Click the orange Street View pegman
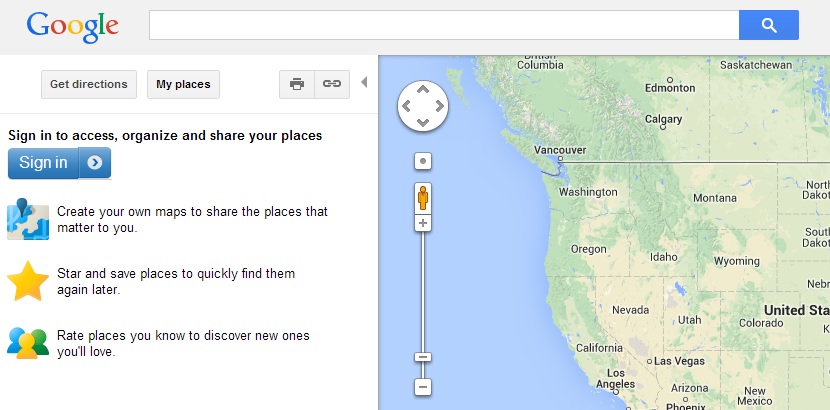This screenshot has width=830, height=410. pos(422,198)
